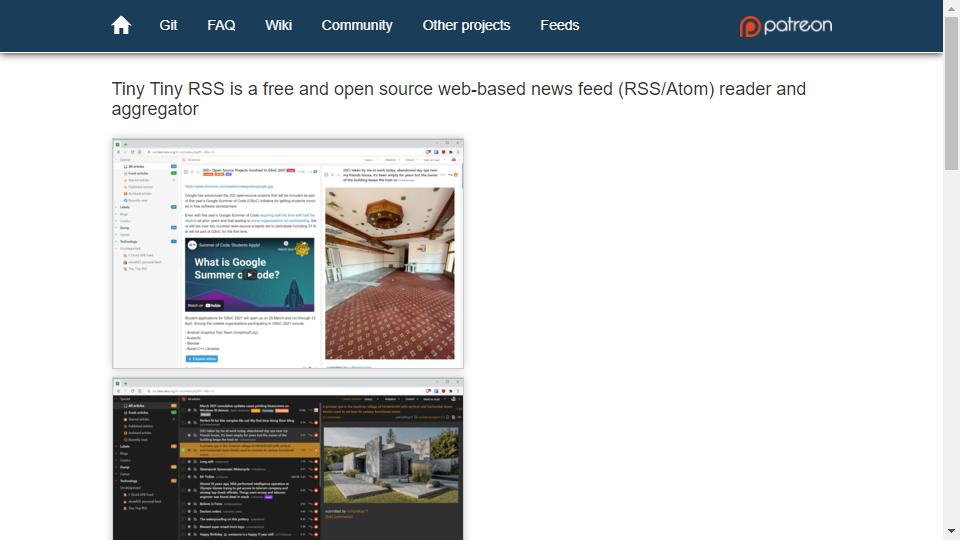Open the Wiki link
The image size is (960, 540).
coord(279,25)
